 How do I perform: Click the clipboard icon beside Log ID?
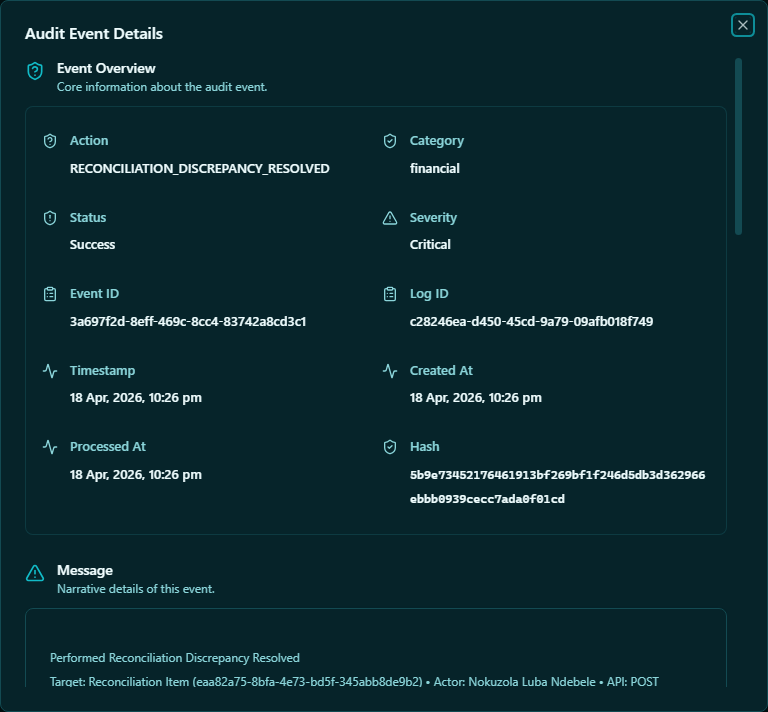390,294
